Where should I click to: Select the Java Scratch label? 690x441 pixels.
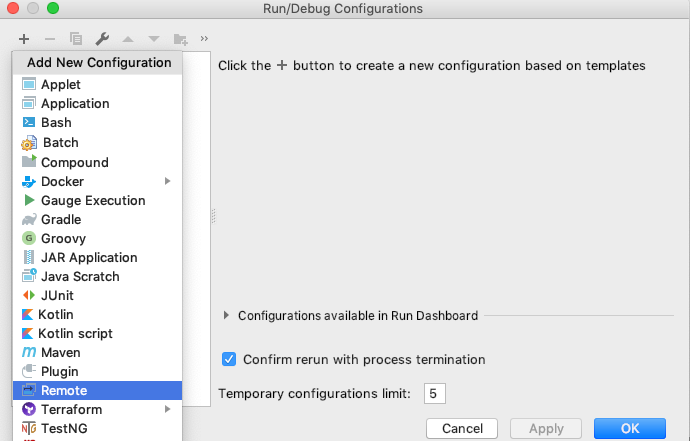point(81,276)
